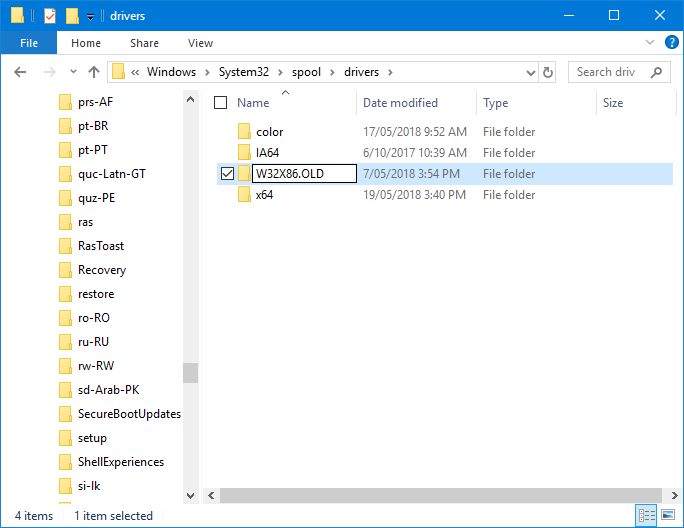Open the recent locations dropdown arrow
The width and height of the screenshot is (684, 528).
73,72
